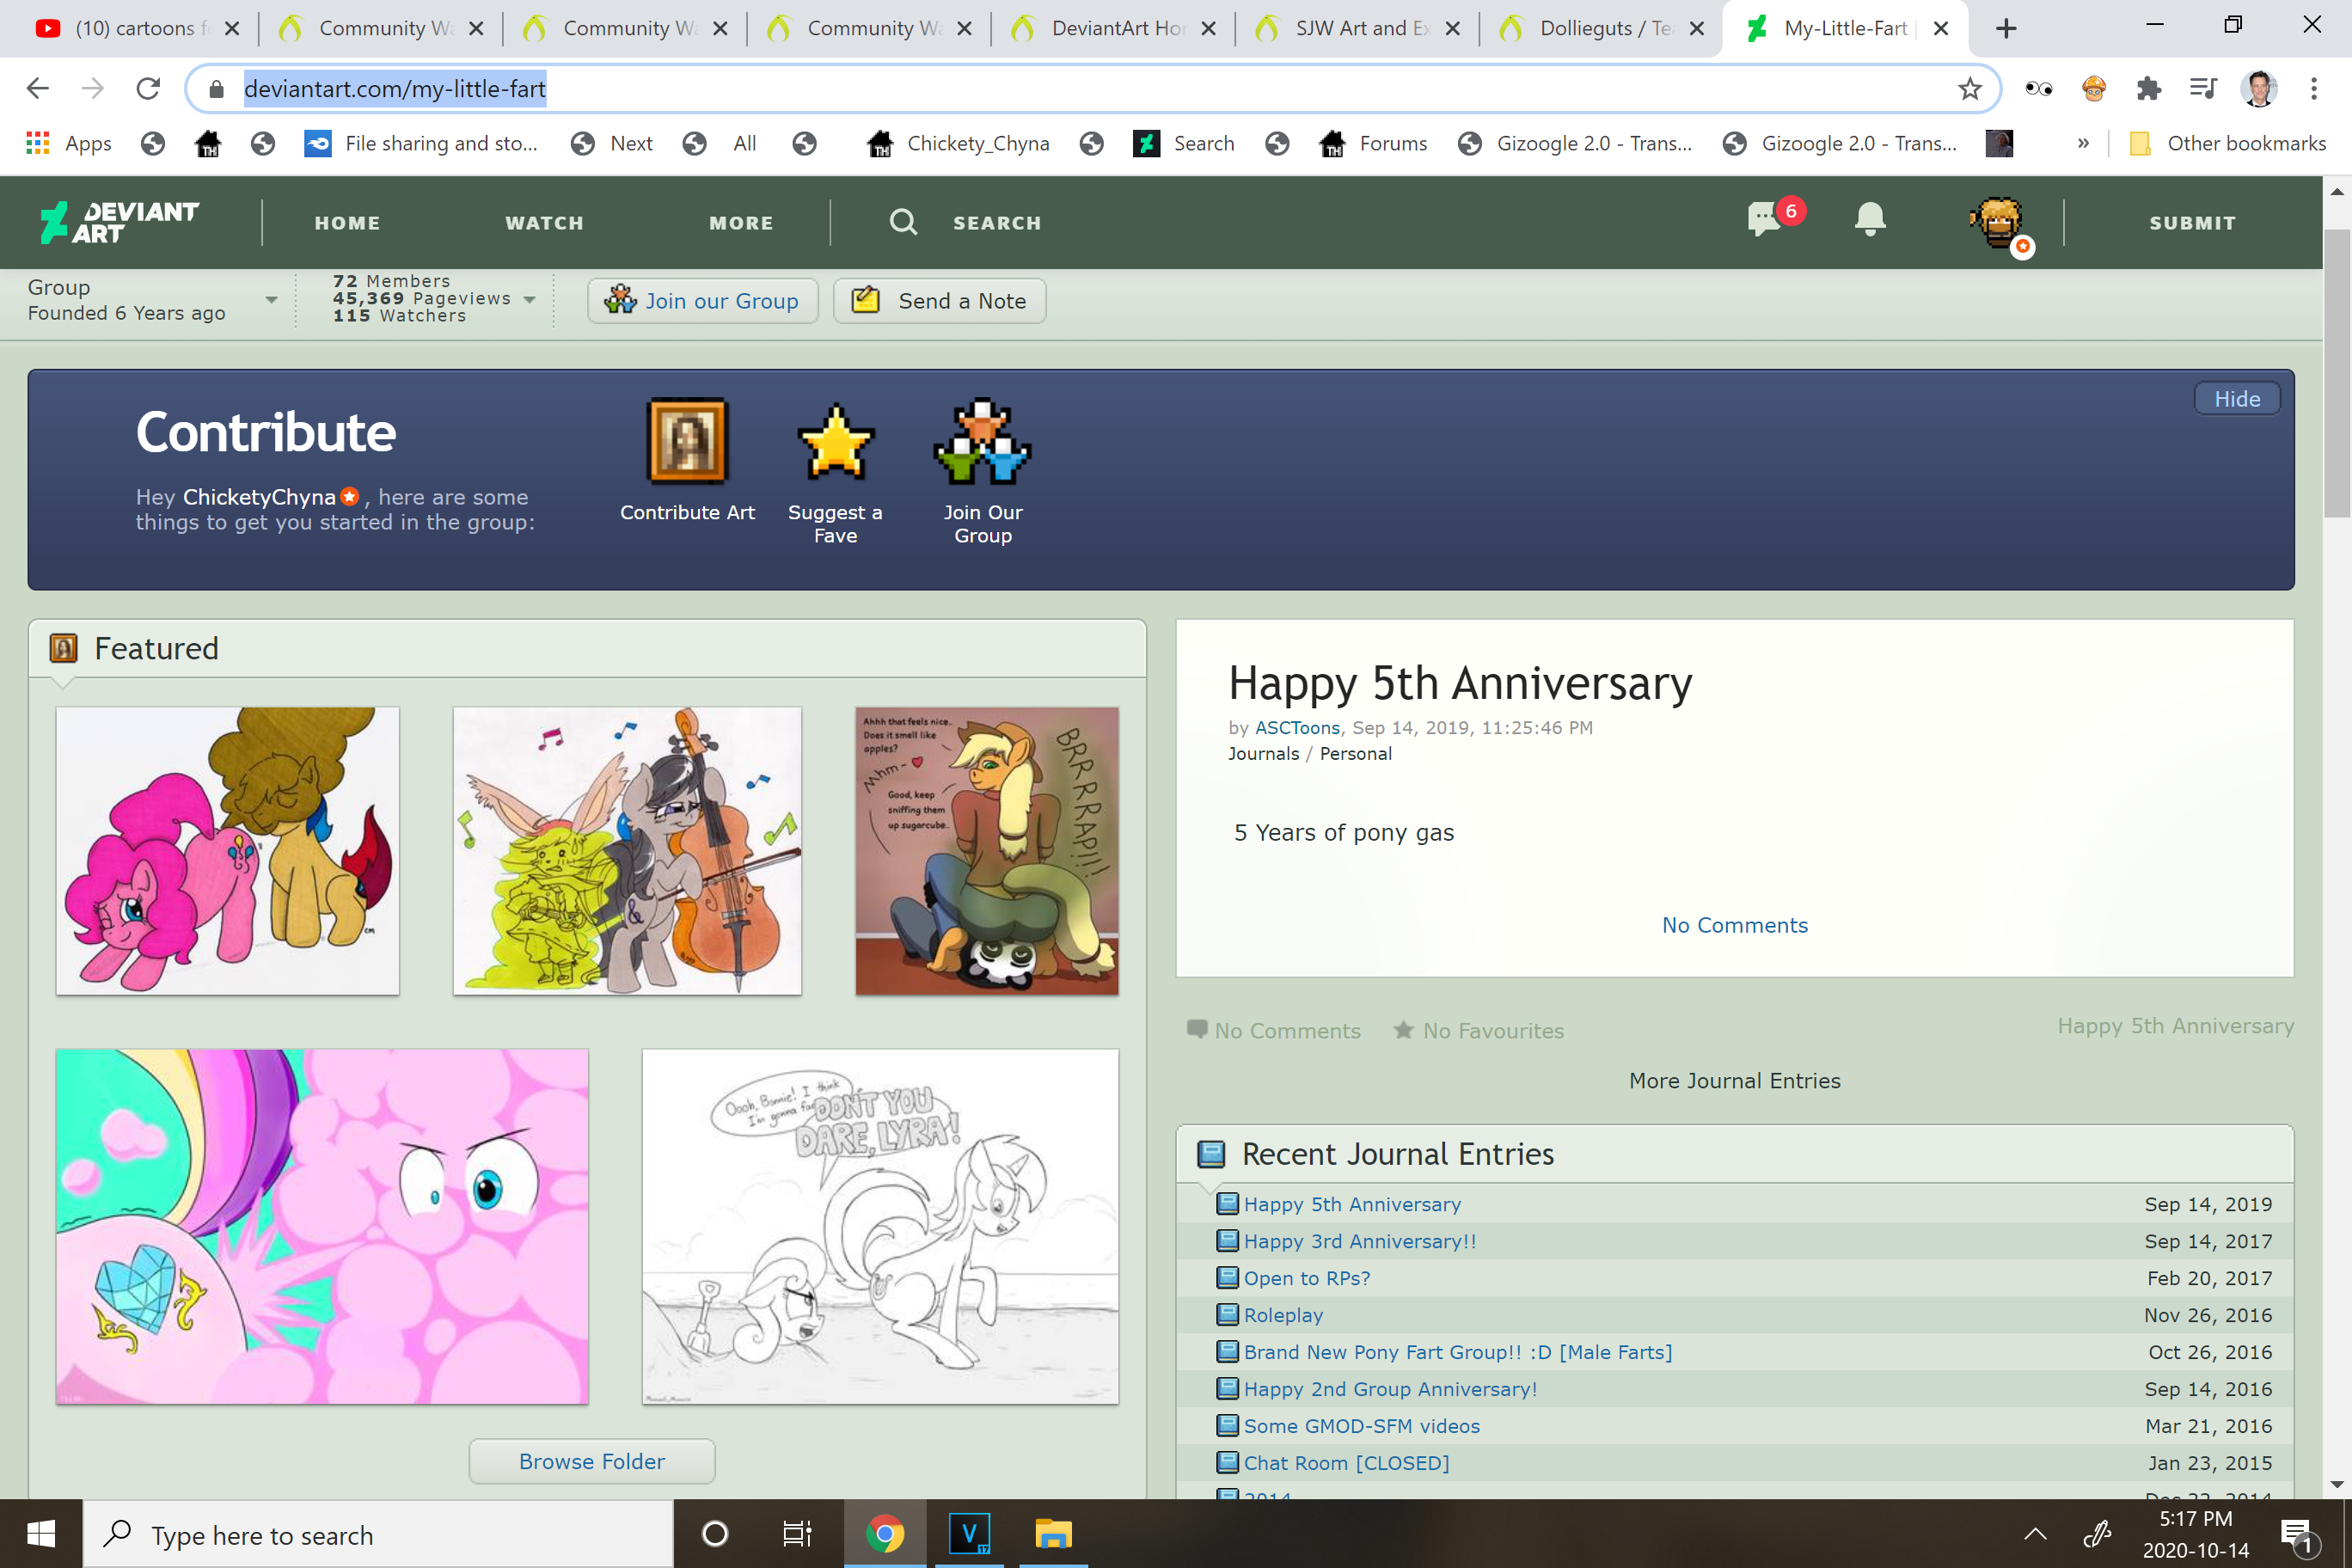Viewport: 2352px width, 1568px height.
Task: Open the Brand New Pony Fart Group entry
Action: tap(1458, 1352)
